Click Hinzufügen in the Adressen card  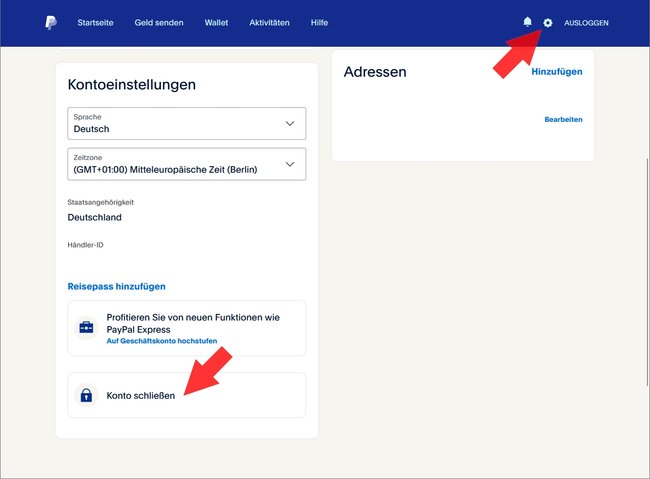point(557,72)
